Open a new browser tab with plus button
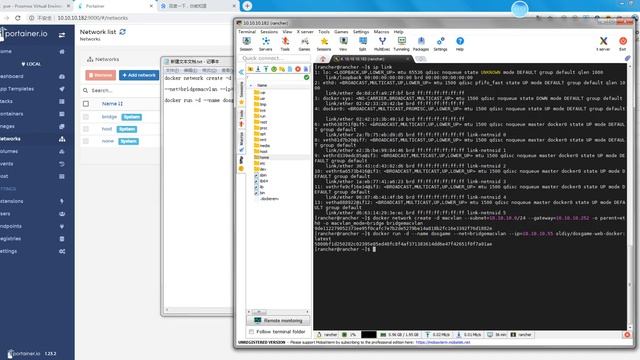 247,6
